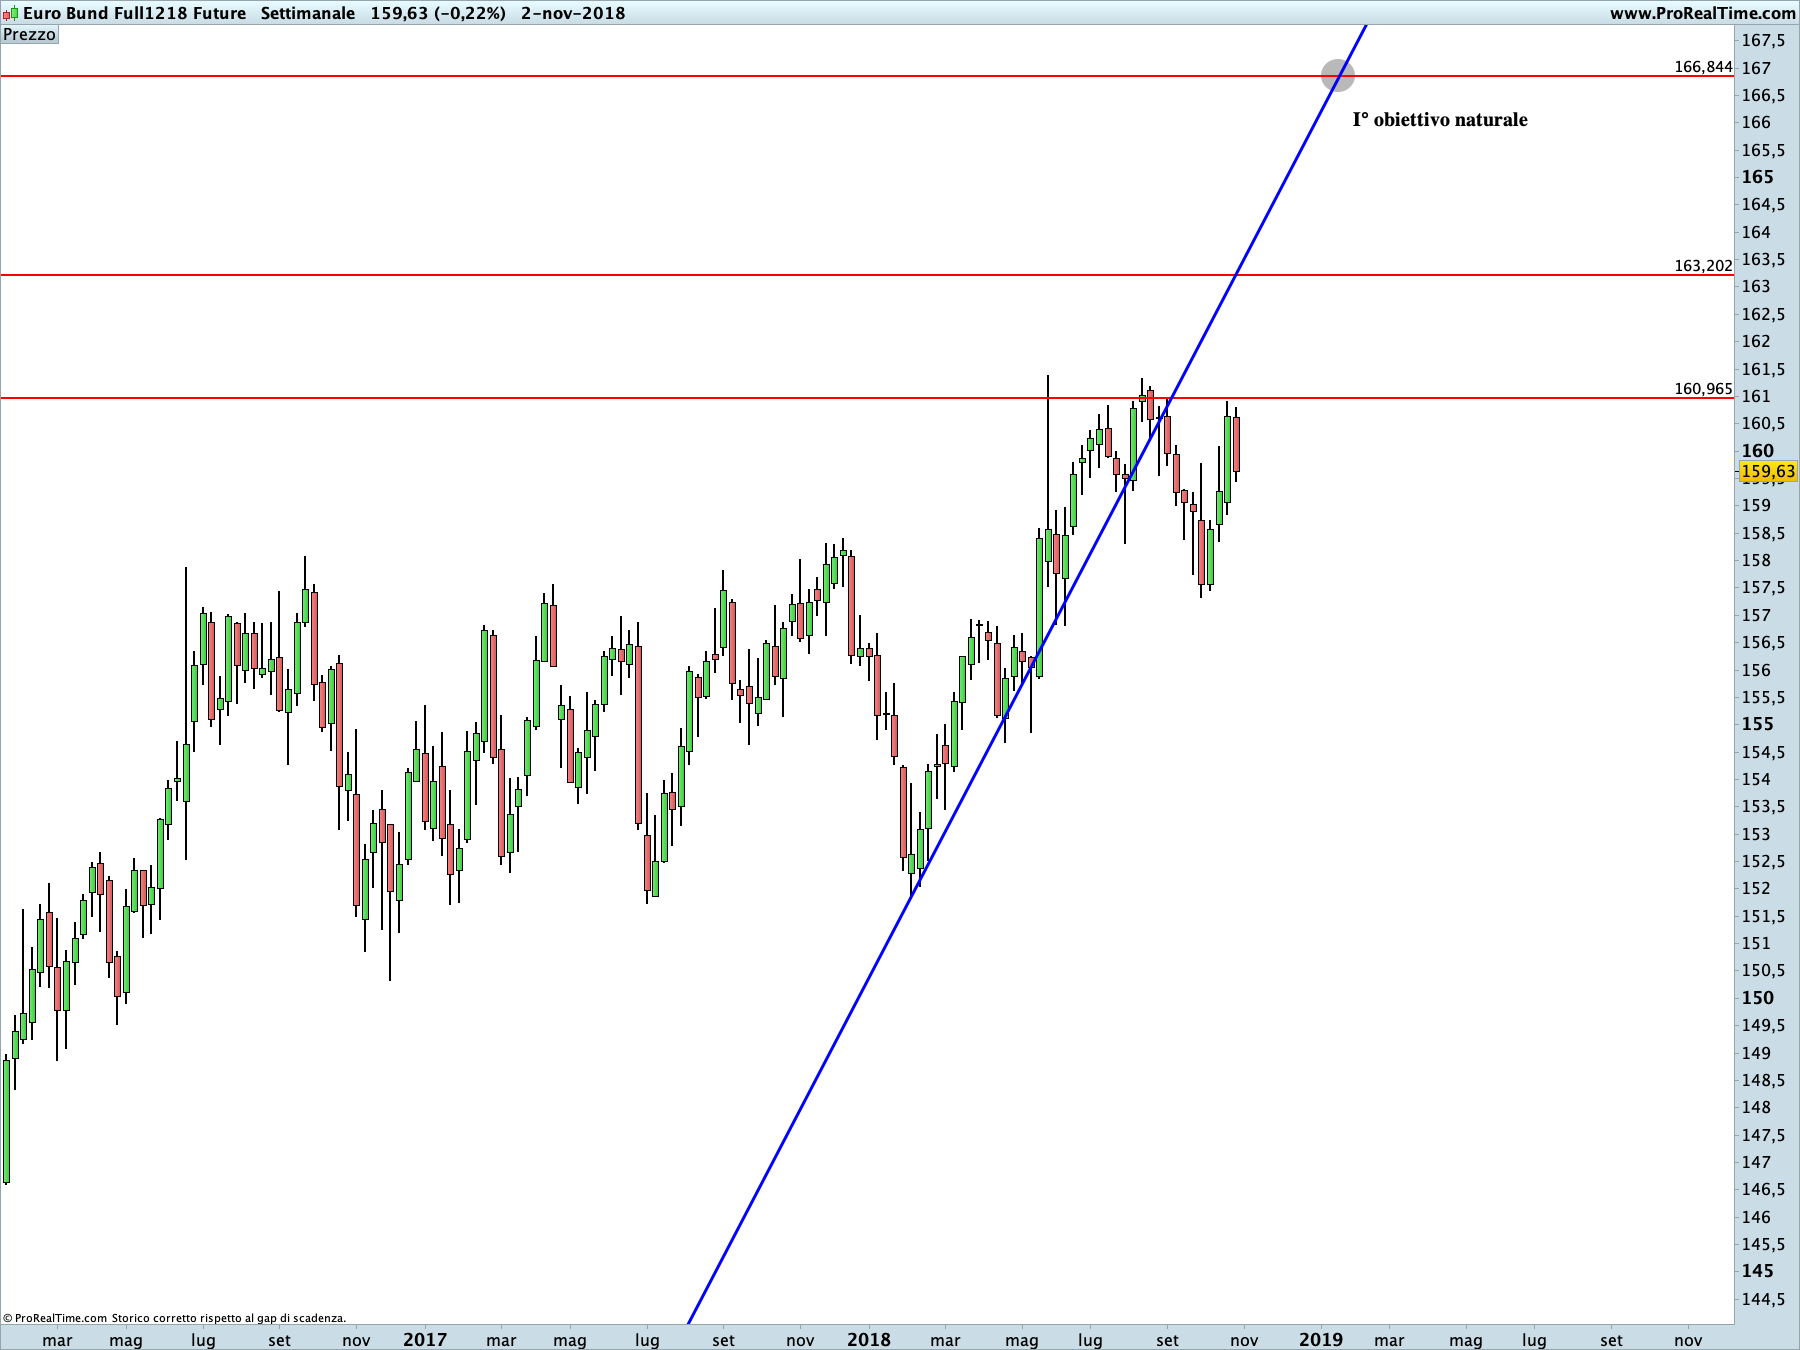Click the Prezzo panel label
The width and height of the screenshot is (1800, 1350).
(30, 35)
